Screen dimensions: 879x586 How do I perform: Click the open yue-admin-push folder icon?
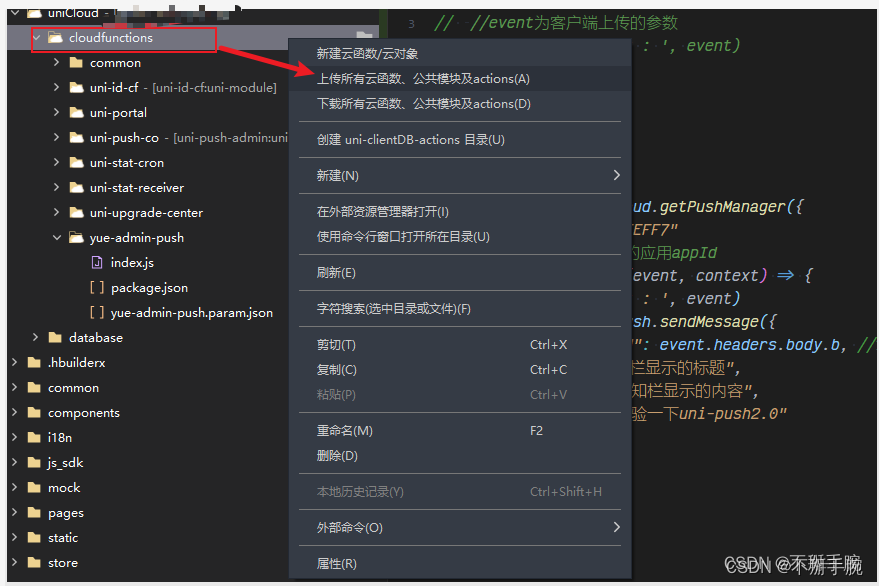[76, 237]
